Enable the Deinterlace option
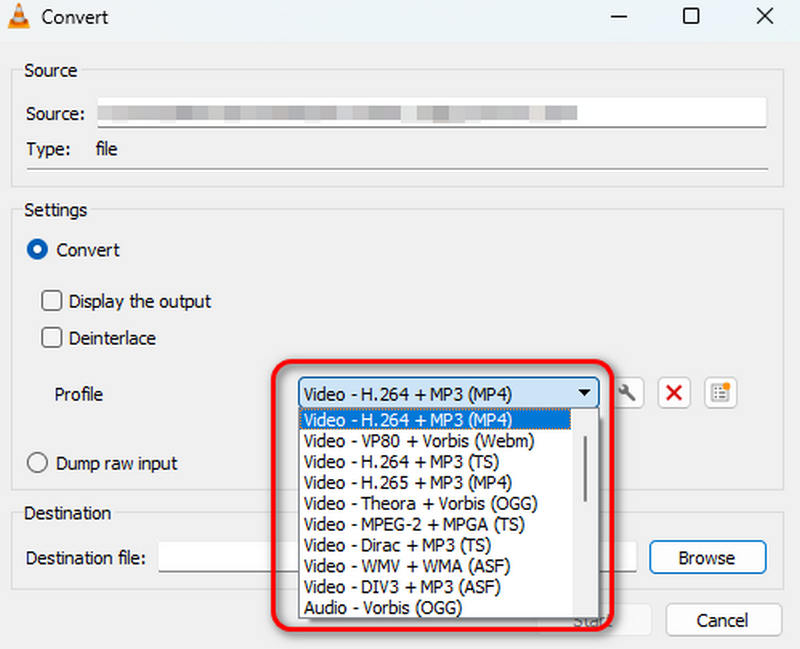The width and height of the screenshot is (800, 649). (52, 338)
